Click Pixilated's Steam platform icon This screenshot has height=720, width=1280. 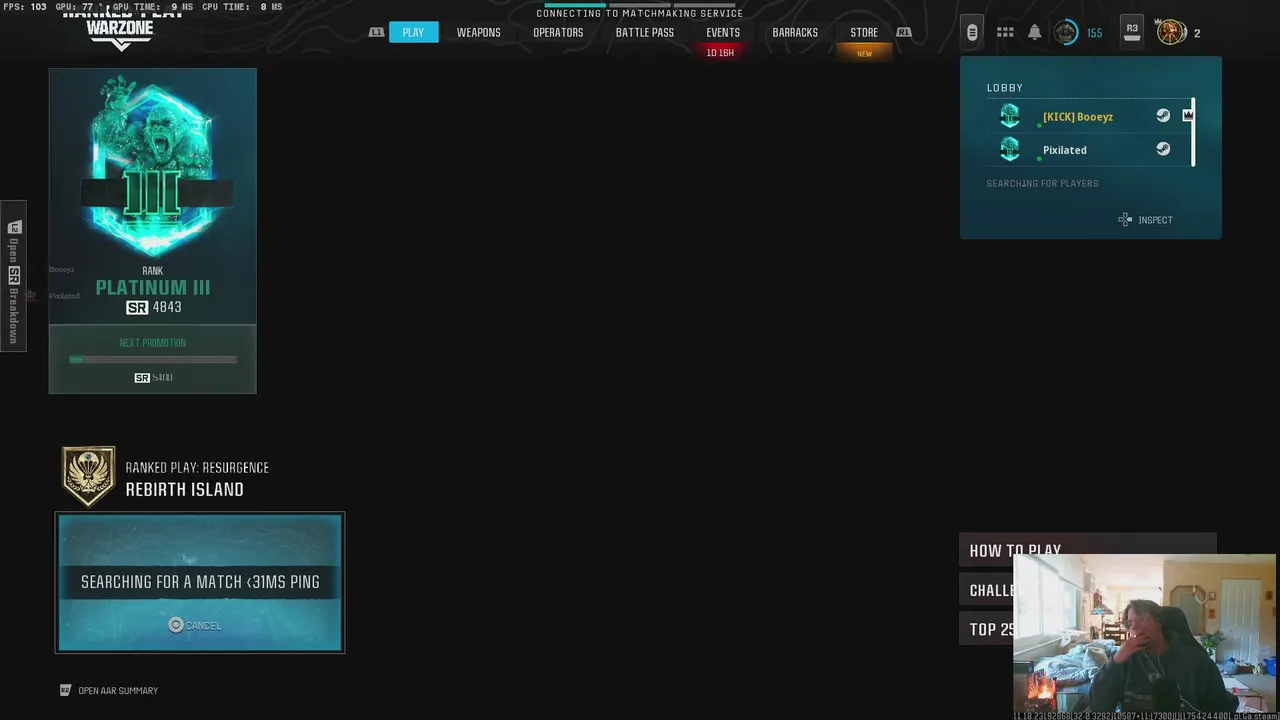pyautogui.click(x=1163, y=149)
